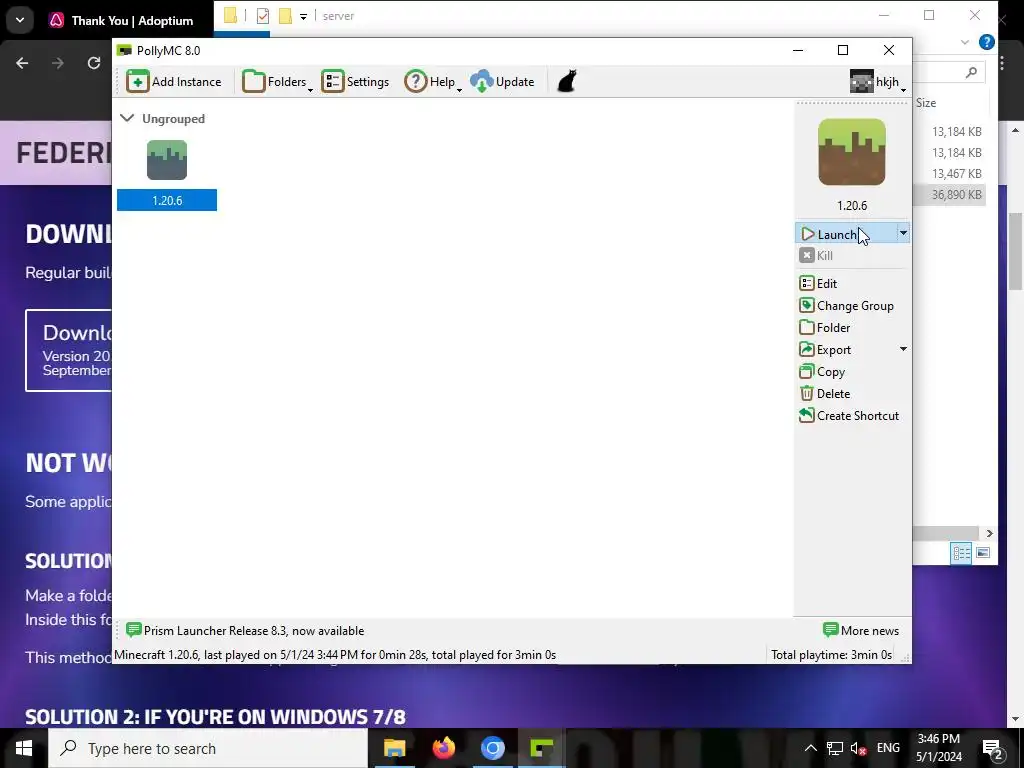Image resolution: width=1024 pixels, height=768 pixels.
Task: Open Chromium from the taskbar
Action: pos(492,748)
